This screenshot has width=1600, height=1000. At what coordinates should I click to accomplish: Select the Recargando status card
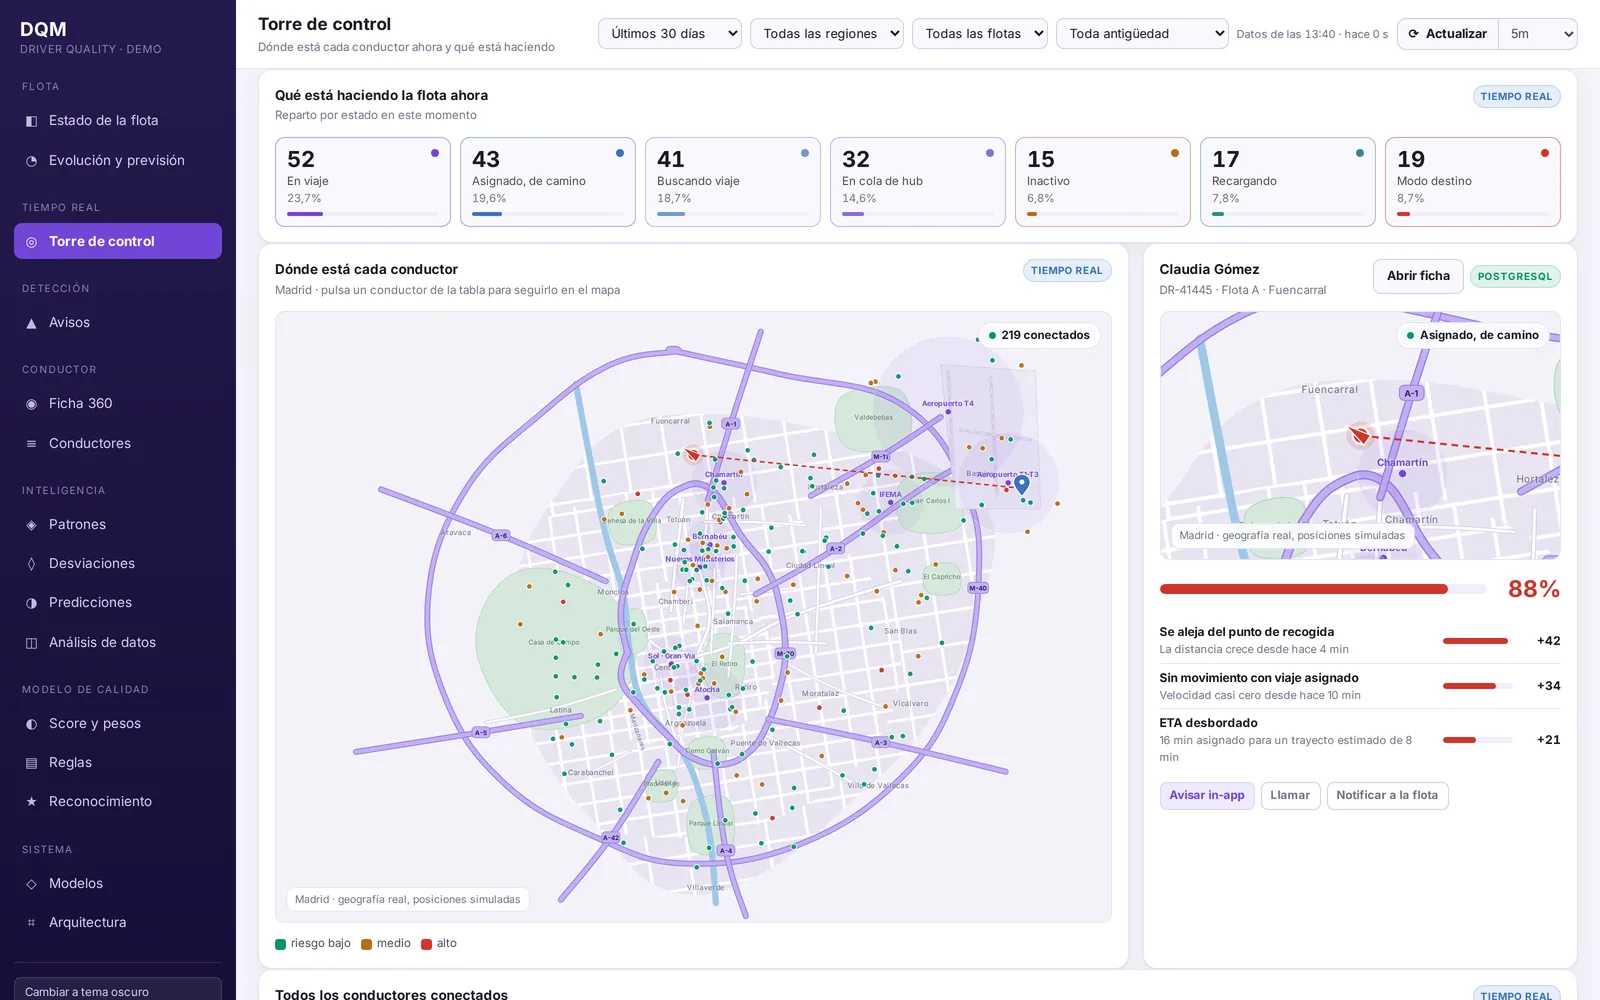(x=1288, y=182)
